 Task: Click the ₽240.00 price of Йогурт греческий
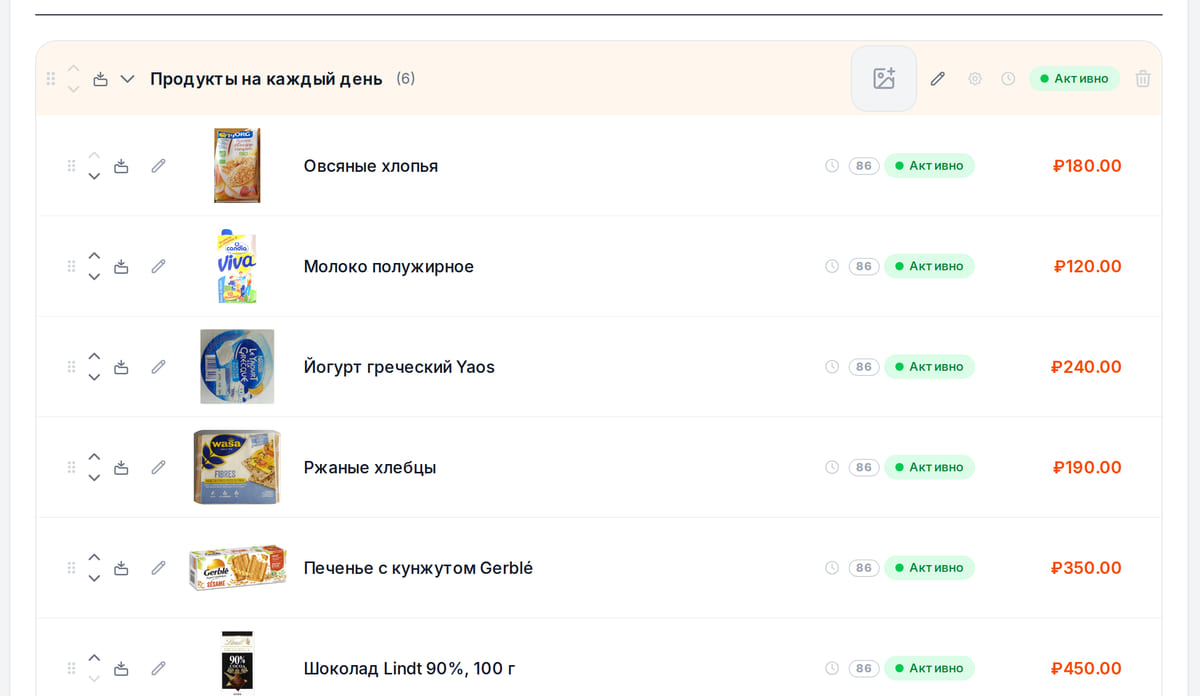coord(1086,367)
